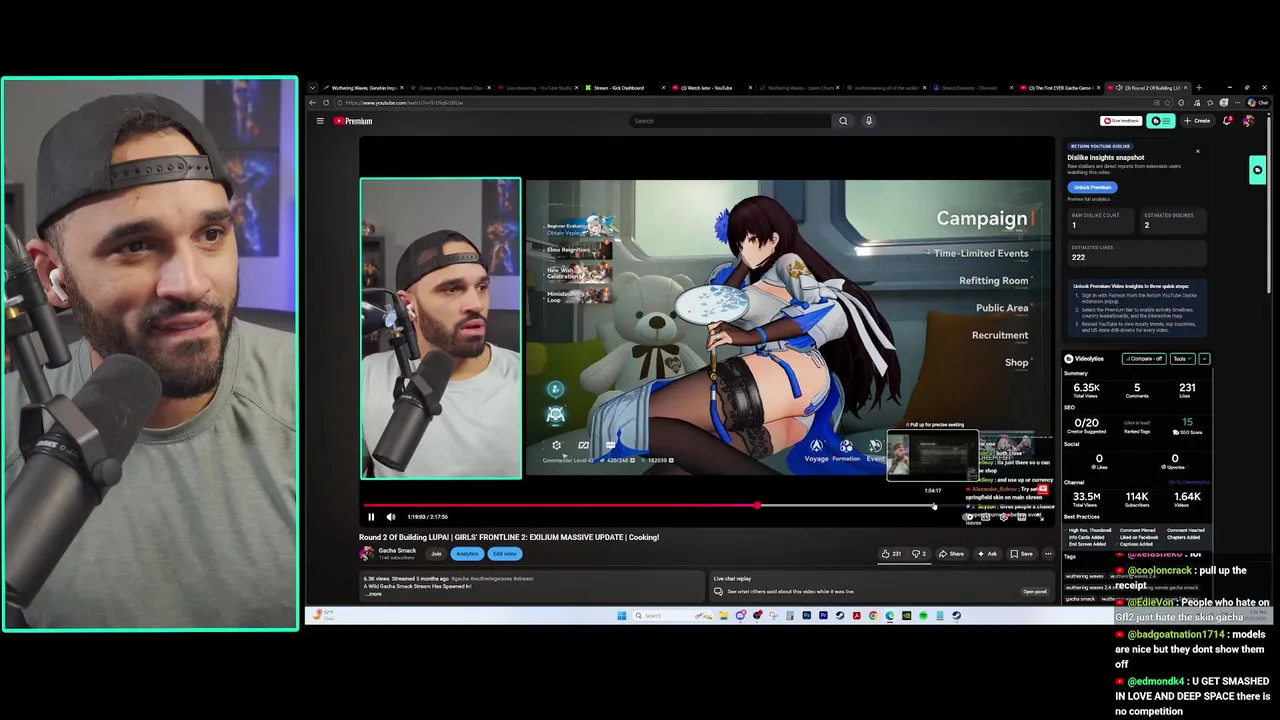Select Recruitment in the game menu

coord(1000,335)
